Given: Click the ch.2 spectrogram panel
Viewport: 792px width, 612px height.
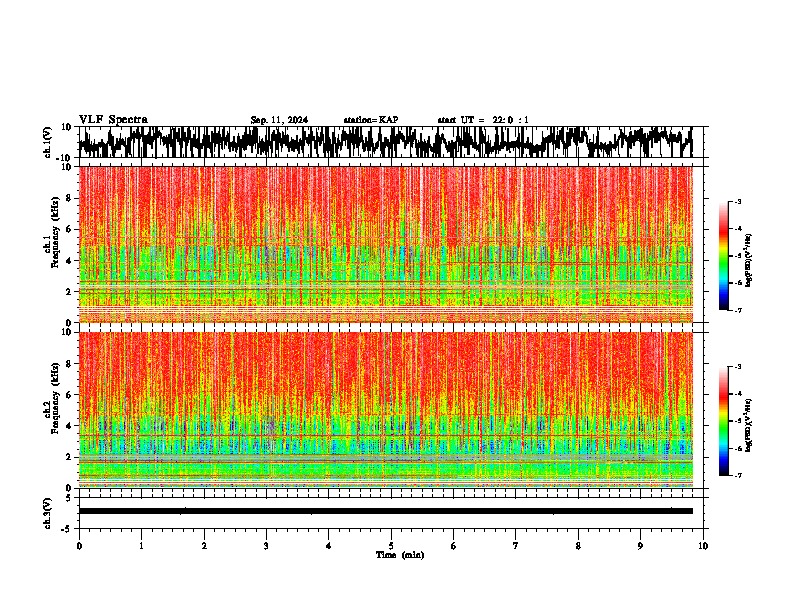Looking at the screenshot, I should [x=385, y=410].
